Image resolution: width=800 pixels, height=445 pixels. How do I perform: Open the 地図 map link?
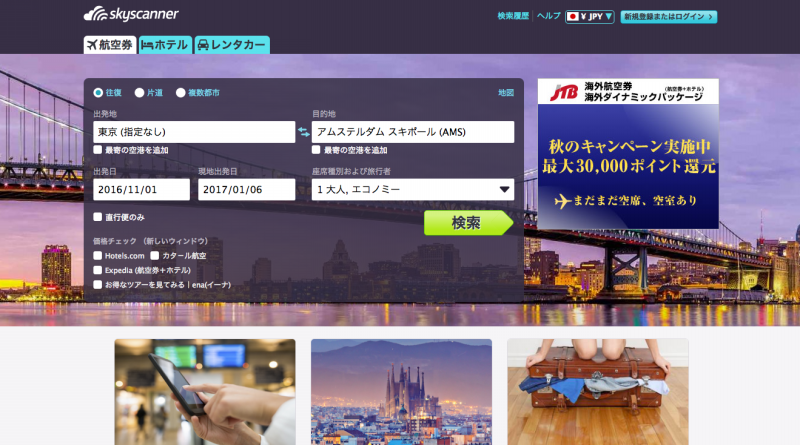click(x=505, y=93)
